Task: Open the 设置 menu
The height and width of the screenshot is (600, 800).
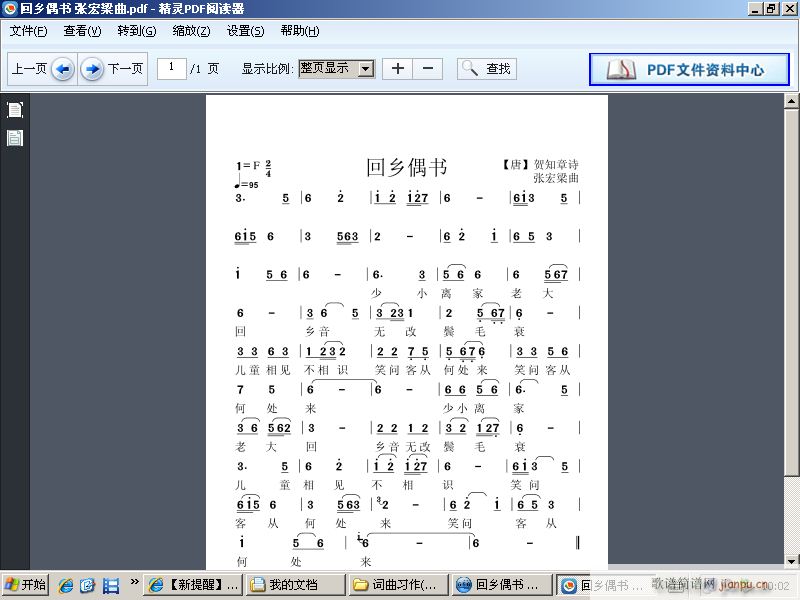Action: click(x=245, y=31)
